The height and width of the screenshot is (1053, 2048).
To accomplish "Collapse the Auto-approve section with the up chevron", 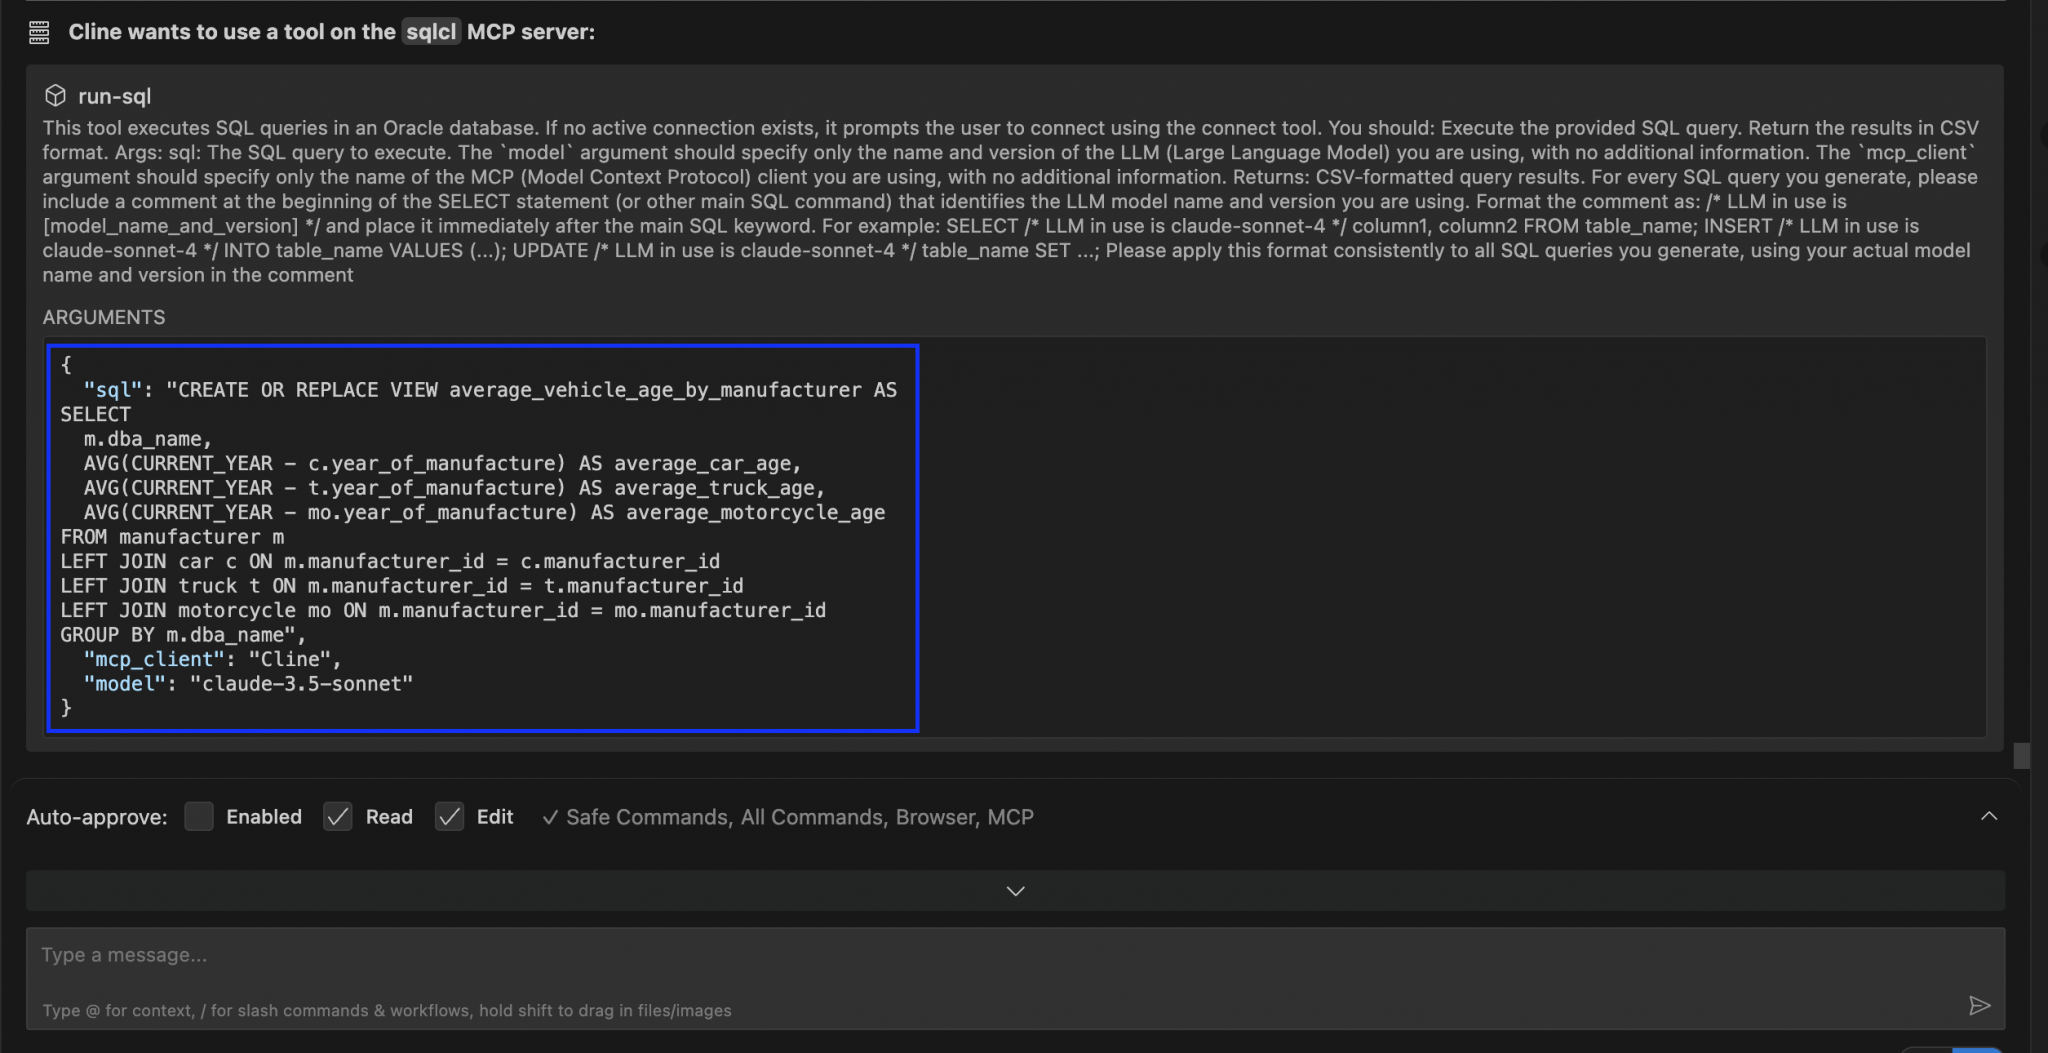I will tap(1988, 816).
